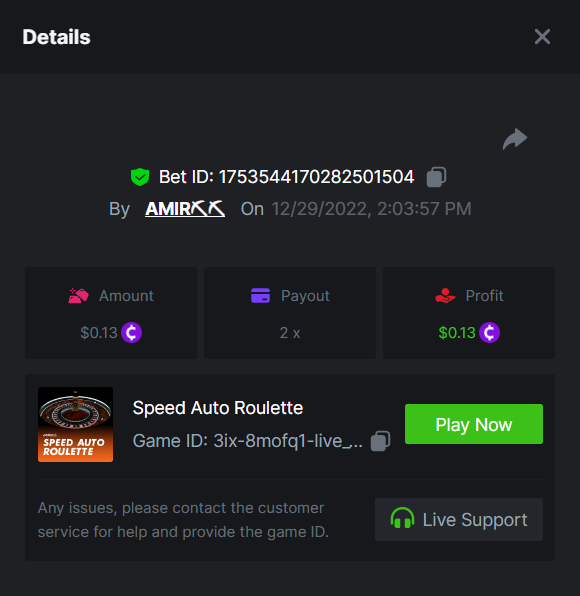
Task: Click the 2 x payout value
Action: coord(290,333)
